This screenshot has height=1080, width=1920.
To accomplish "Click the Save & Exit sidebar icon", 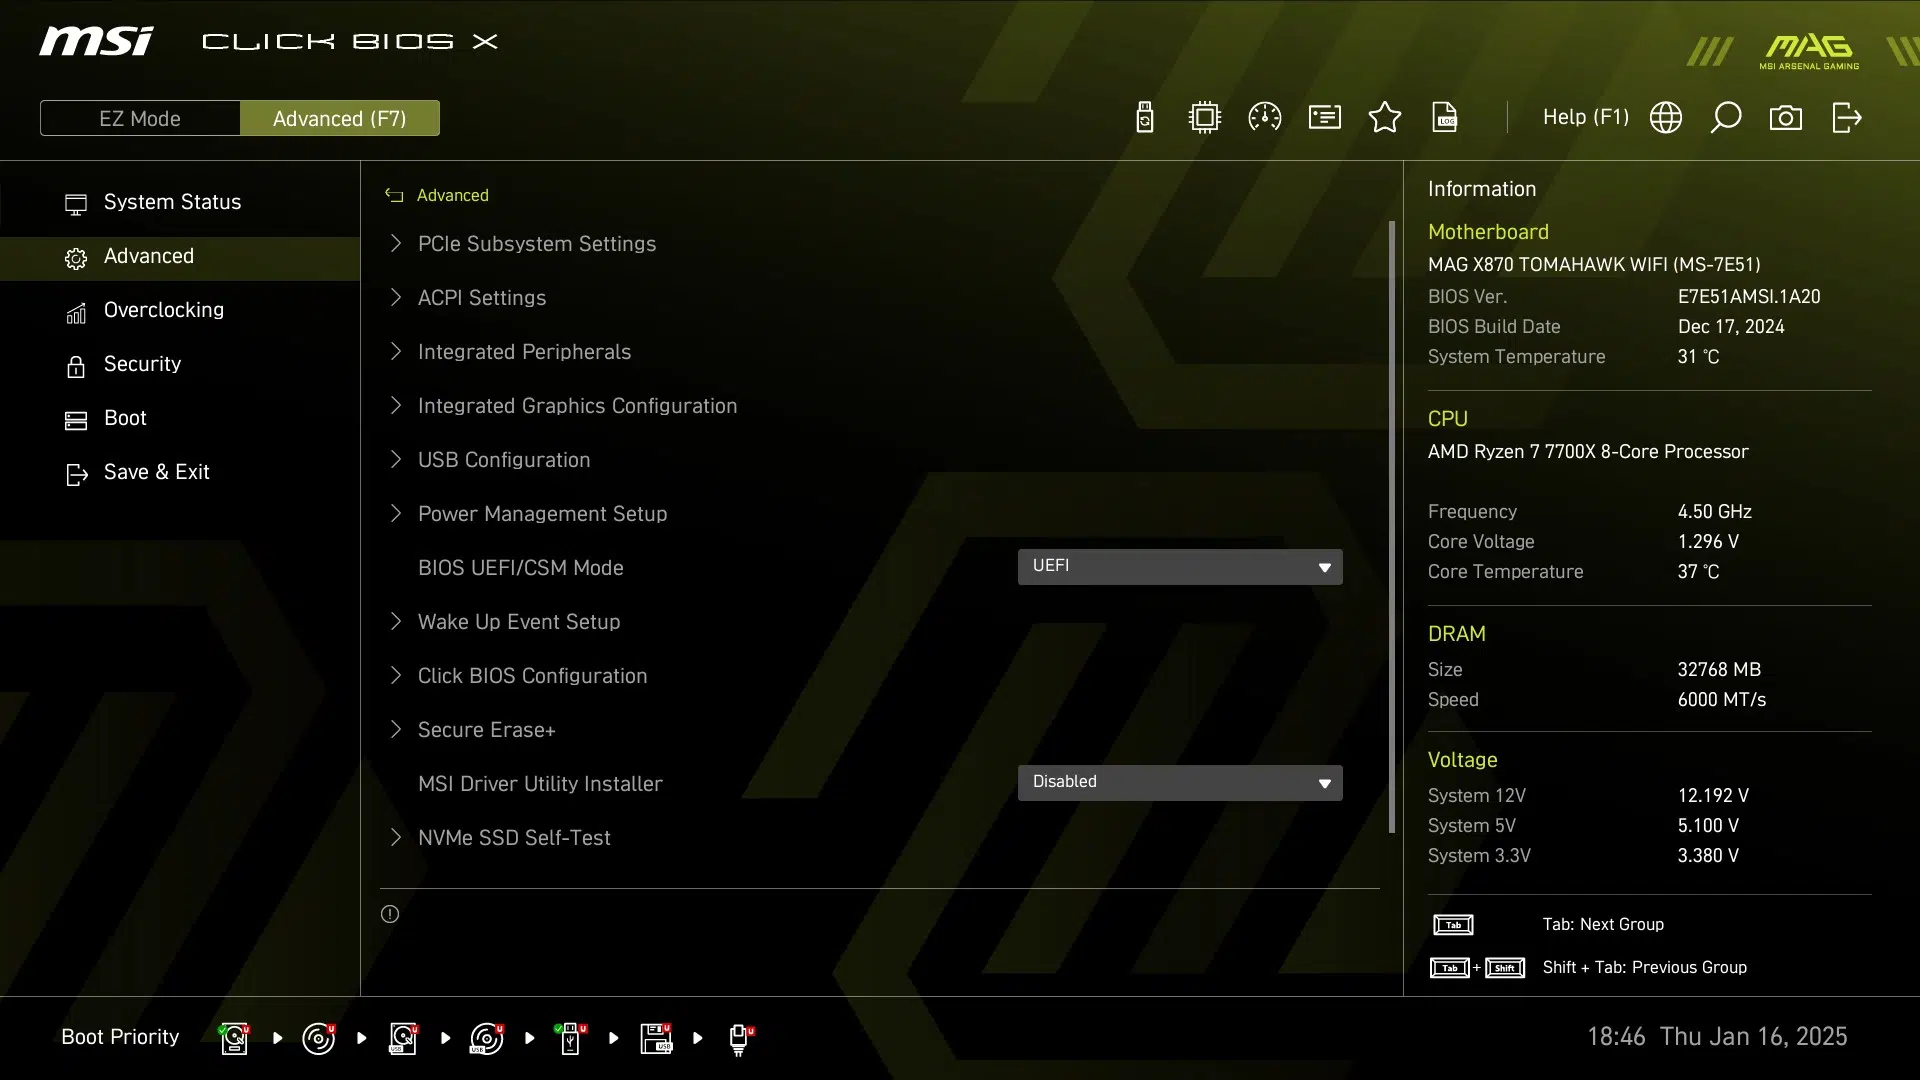I will [77, 475].
